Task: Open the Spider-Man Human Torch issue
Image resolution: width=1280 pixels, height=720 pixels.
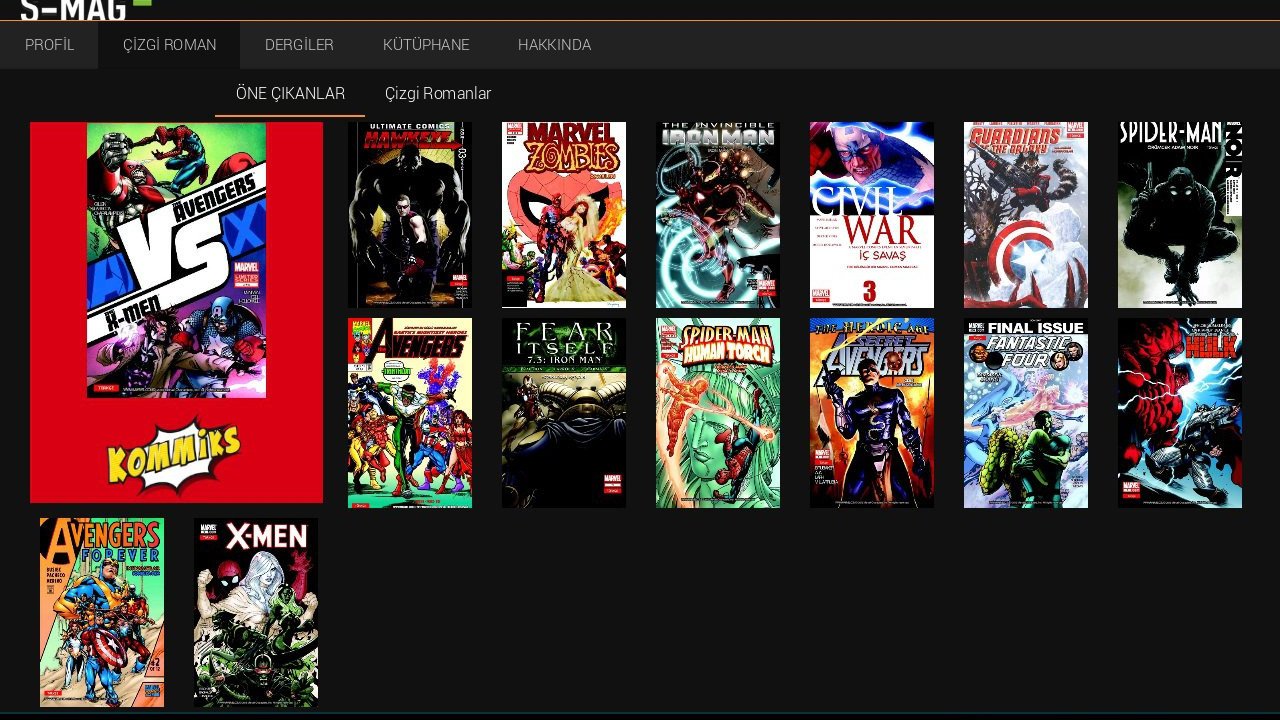Action: pyautogui.click(x=717, y=412)
